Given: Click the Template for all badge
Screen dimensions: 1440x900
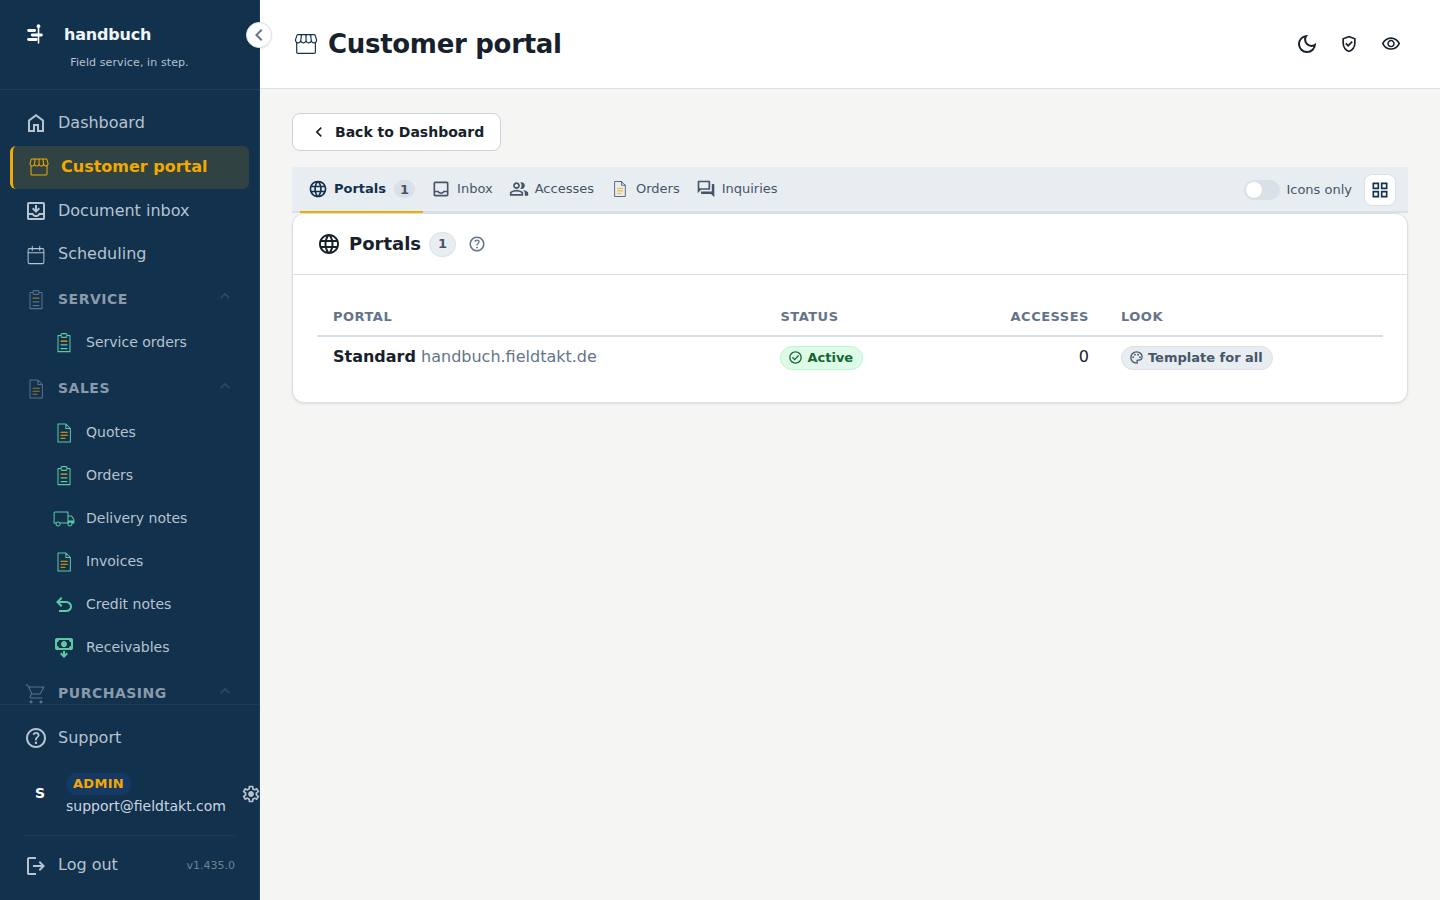Looking at the screenshot, I should point(1196,358).
